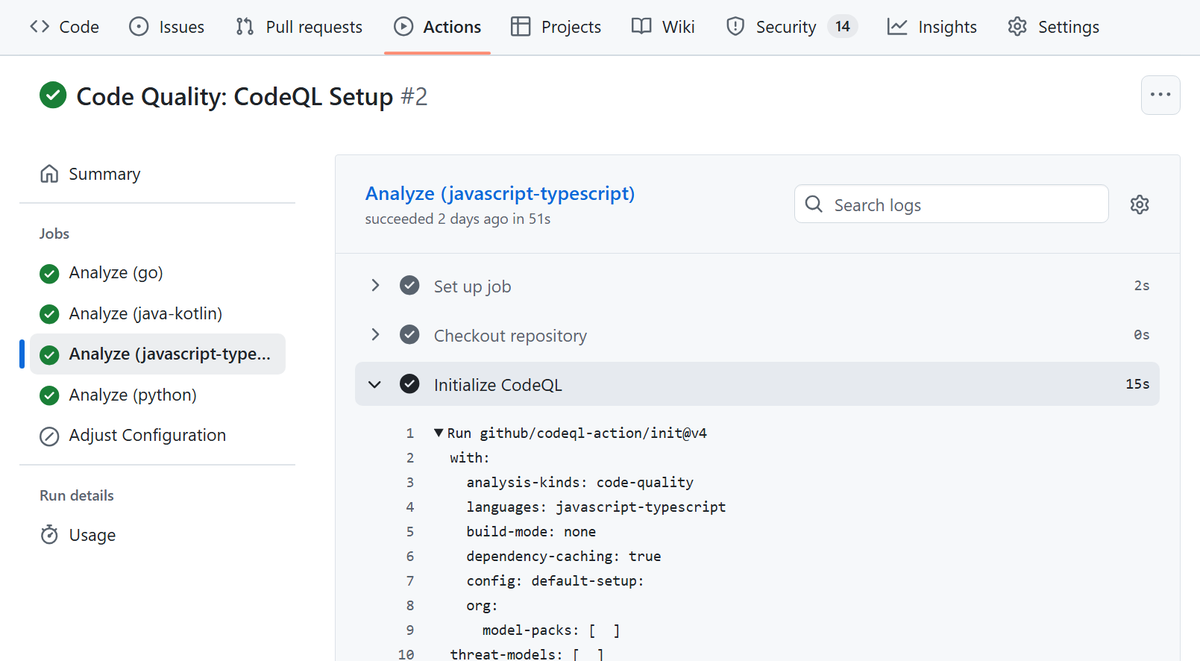
Task: Fold the Run github/codeql-action/init@v4 log group
Action: click(x=438, y=434)
